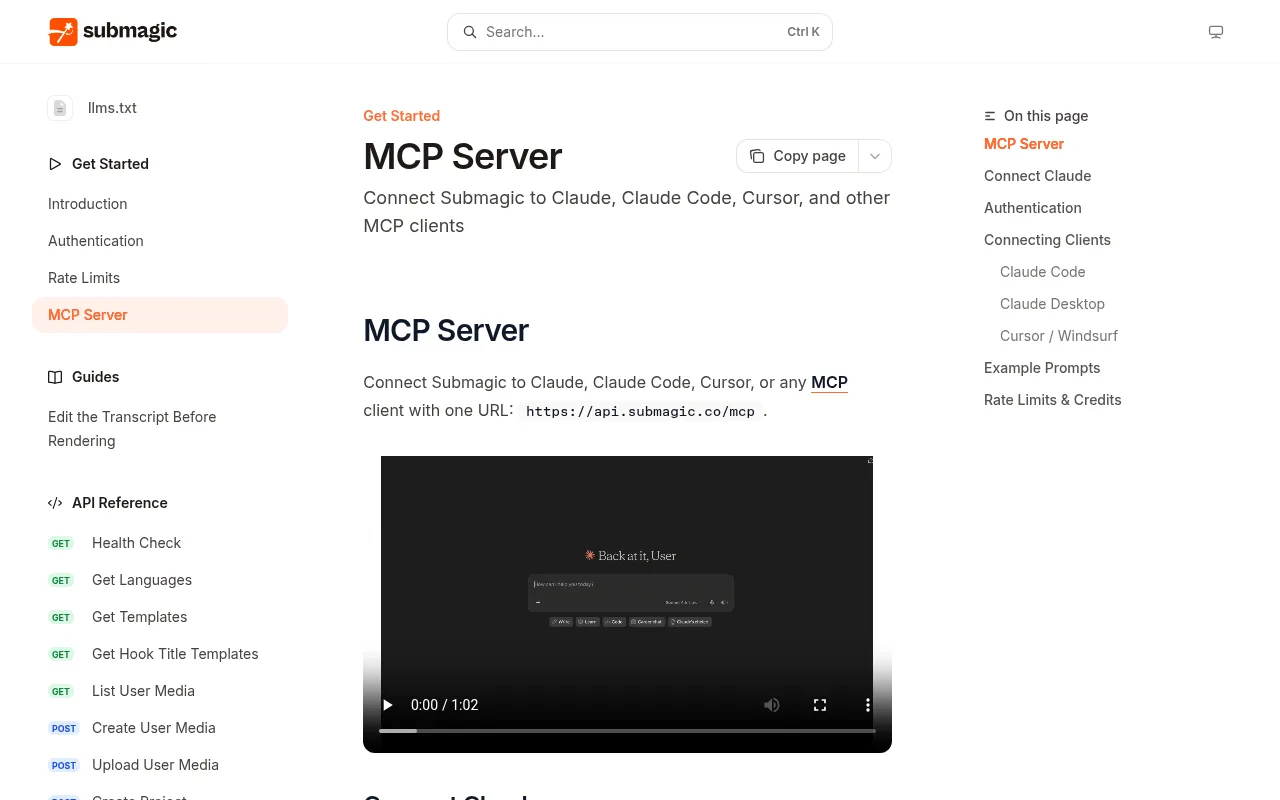Jump to MCP Server in On this page
This screenshot has width=1280, height=800.
1024,144
